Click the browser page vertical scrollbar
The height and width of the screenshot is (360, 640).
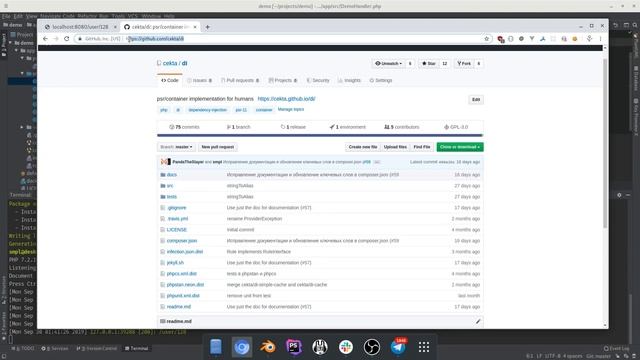(605, 144)
